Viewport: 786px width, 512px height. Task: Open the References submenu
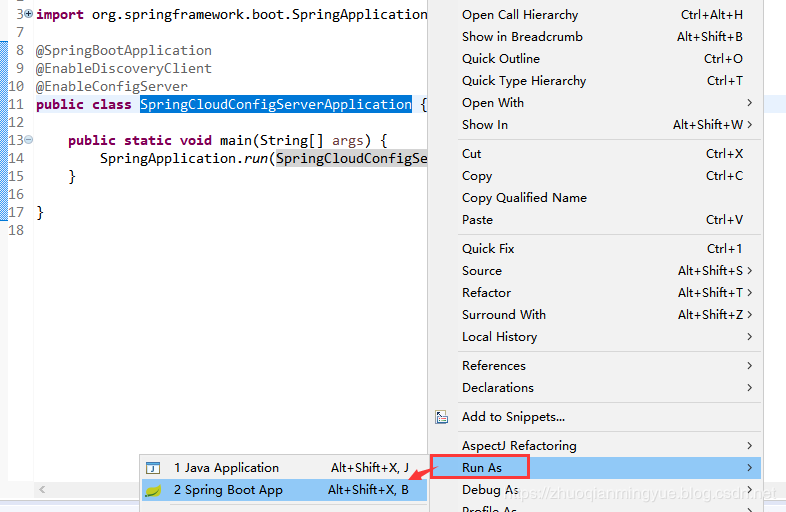pos(596,366)
